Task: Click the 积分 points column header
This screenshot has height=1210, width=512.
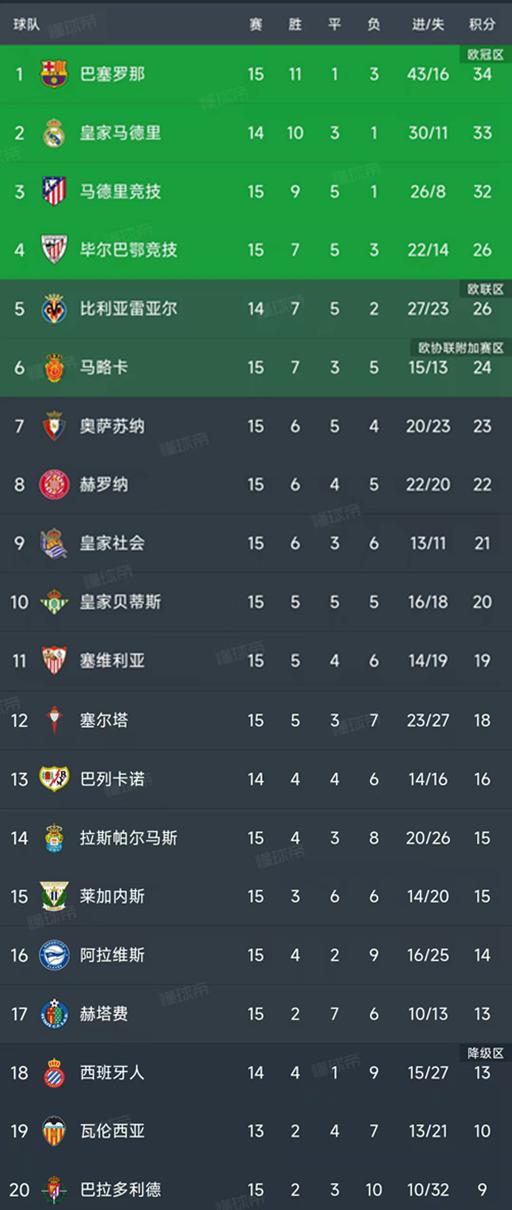Action: [x=482, y=23]
